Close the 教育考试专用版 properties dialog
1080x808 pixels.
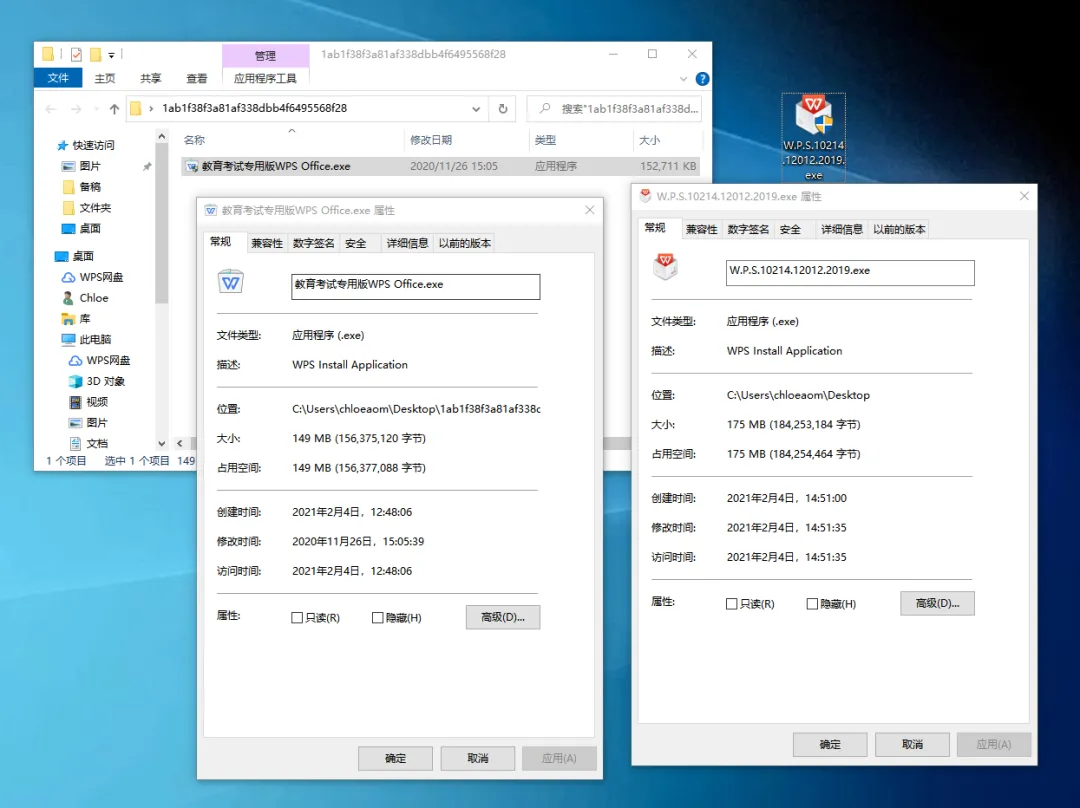pos(590,210)
